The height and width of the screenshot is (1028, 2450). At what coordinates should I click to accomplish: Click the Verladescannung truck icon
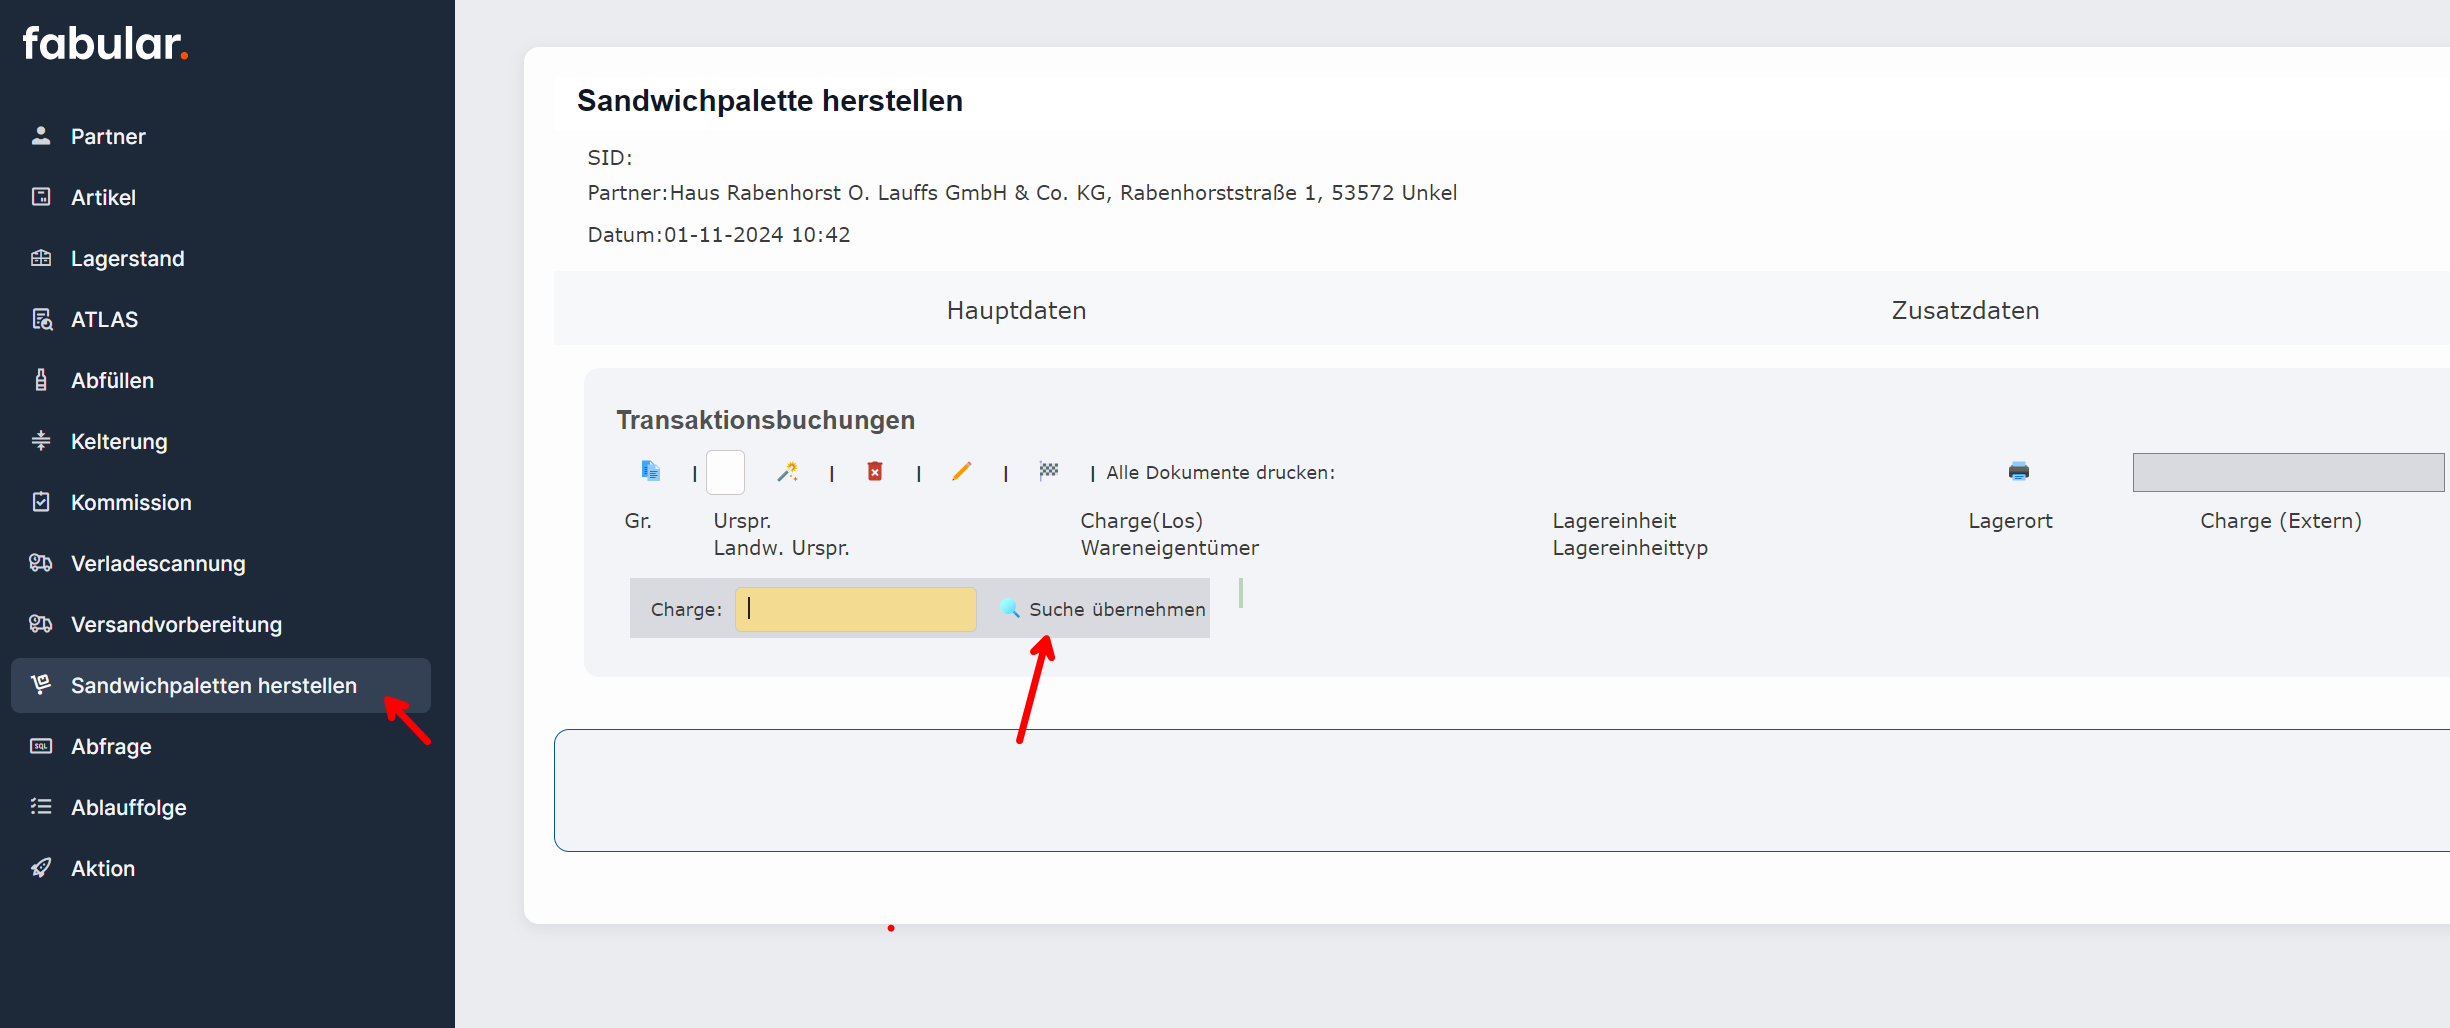[x=41, y=563]
